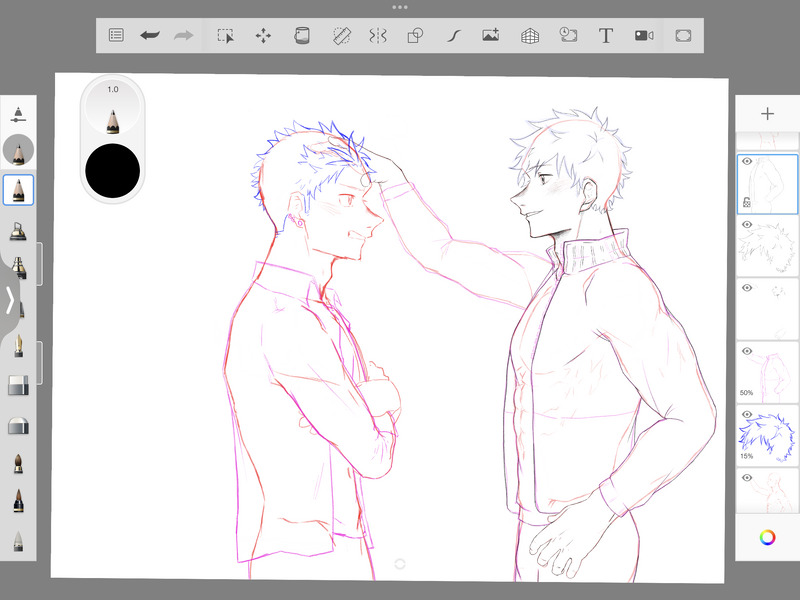Select the hard eraser block
Image resolution: width=800 pixels, height=600 pixels.
[18, 386]
